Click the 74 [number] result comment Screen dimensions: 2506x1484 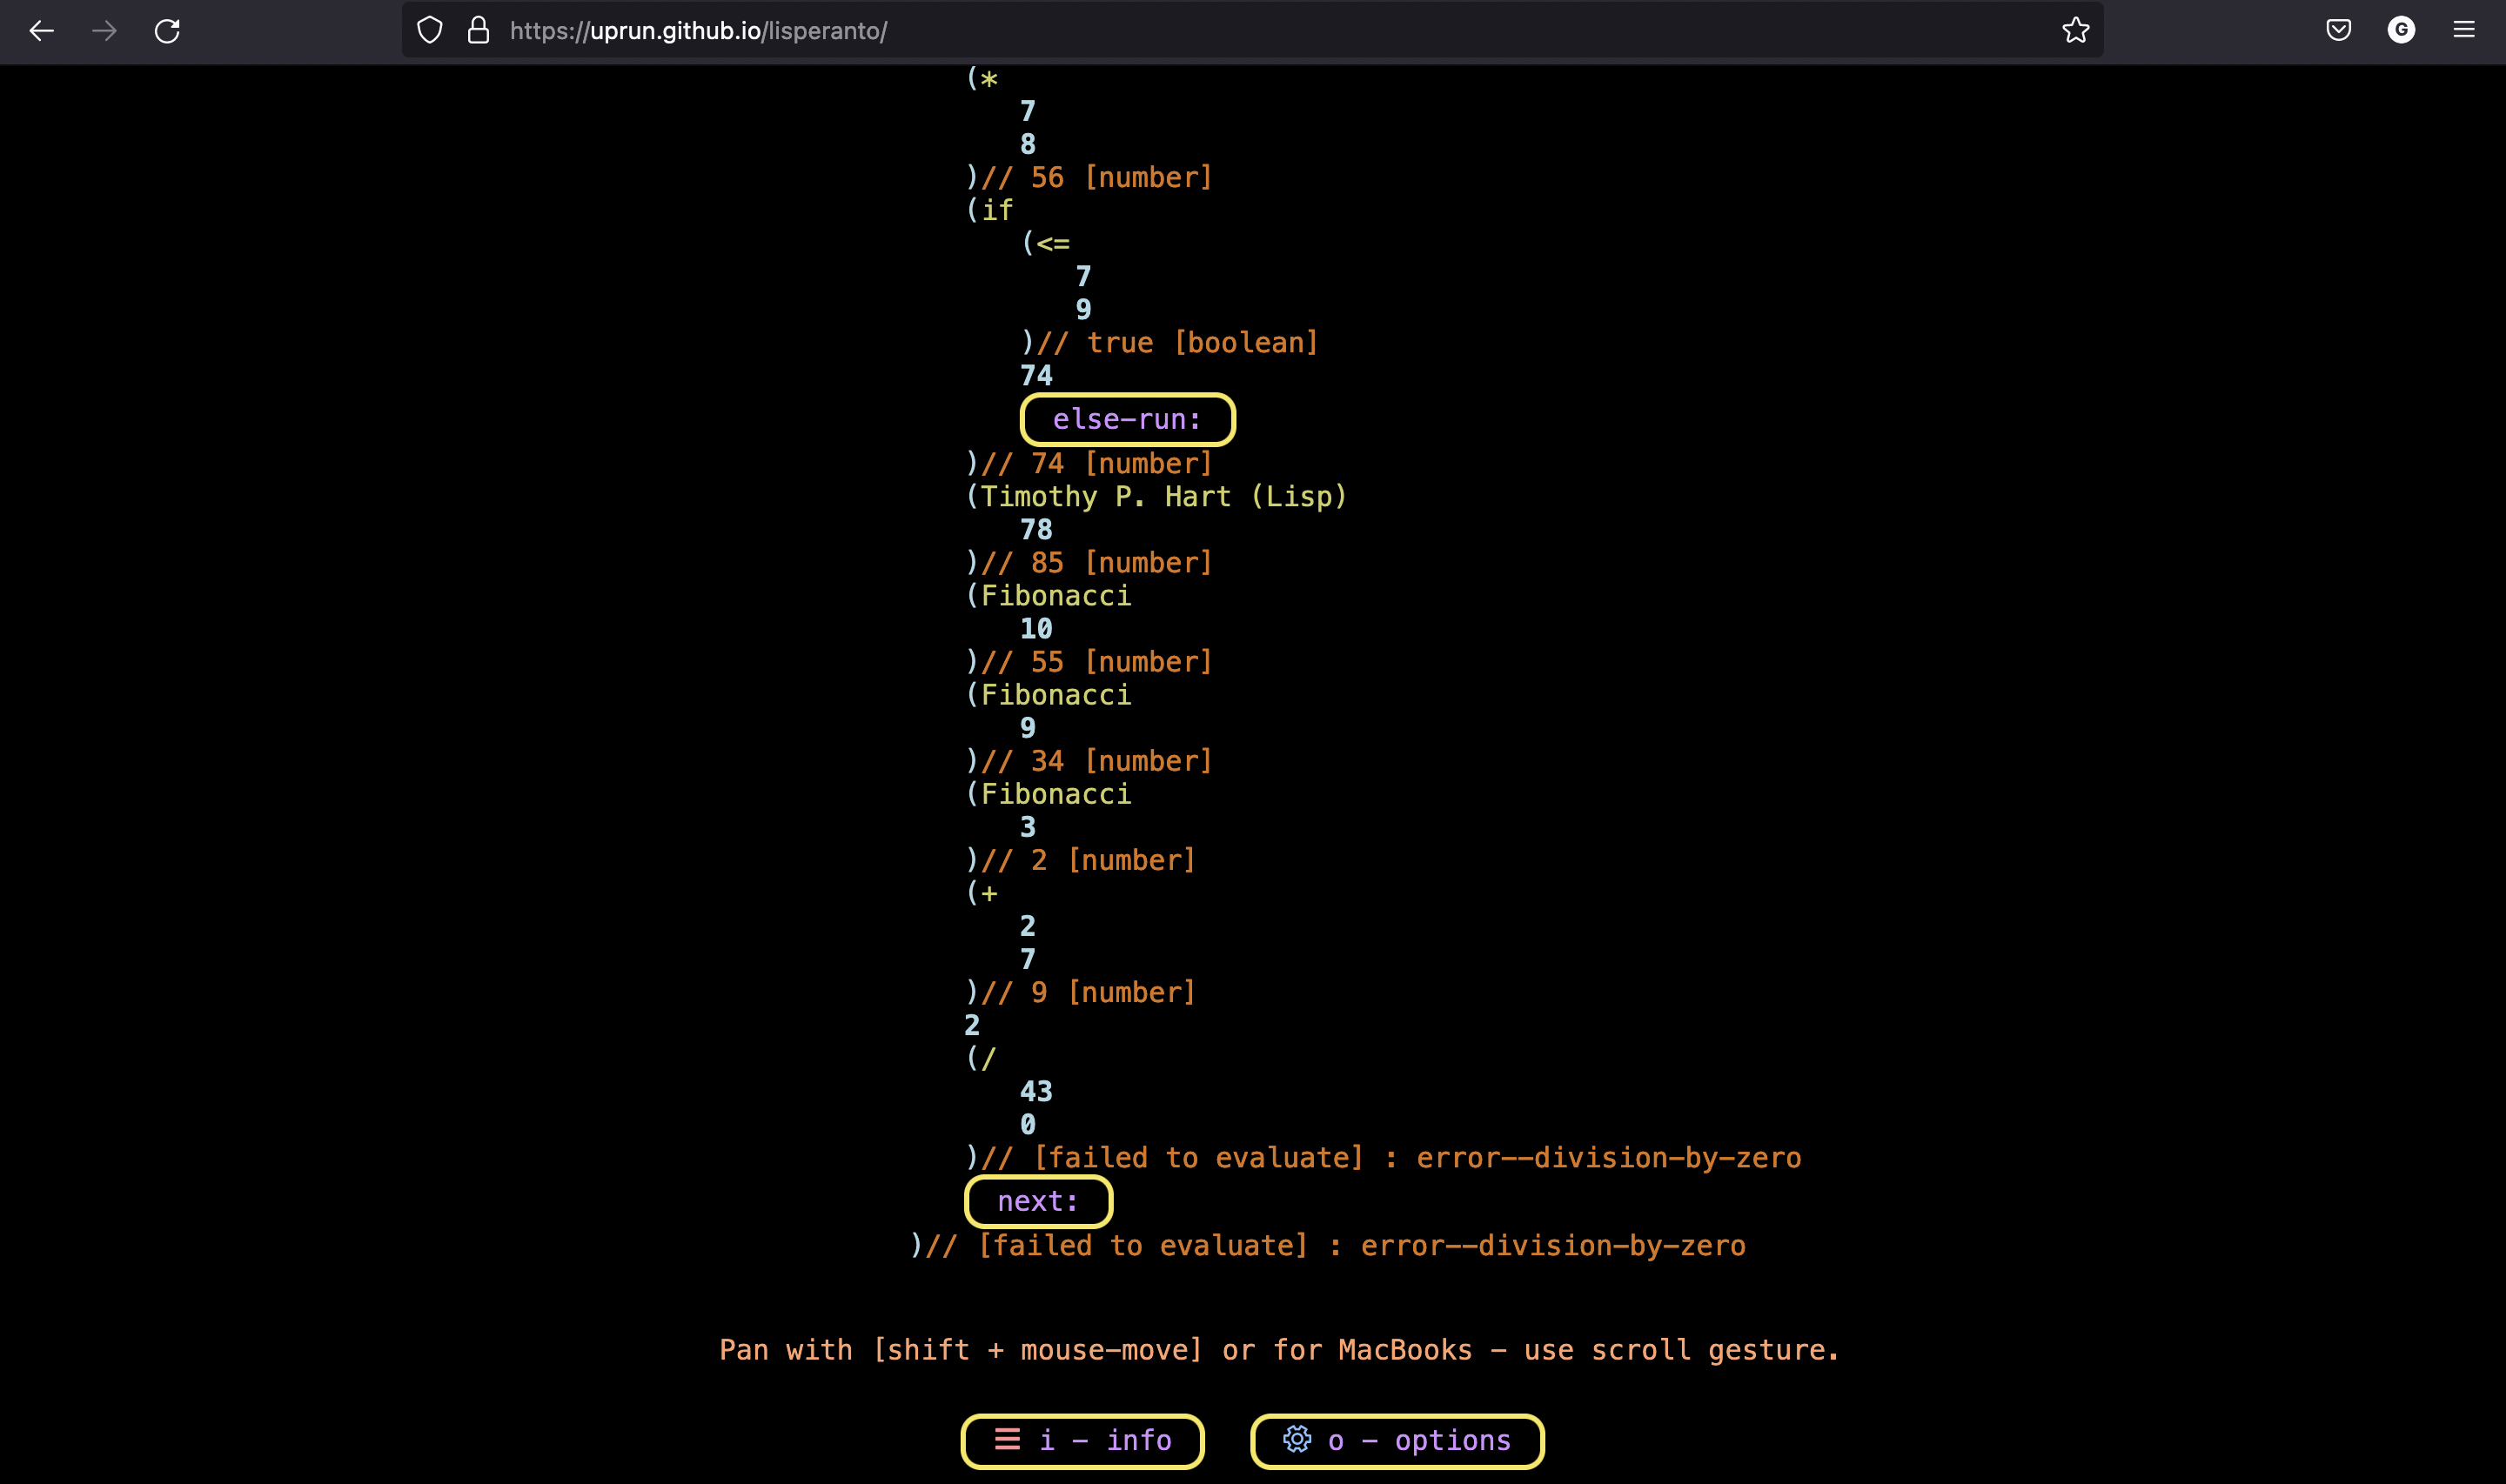click(1096, 463)
